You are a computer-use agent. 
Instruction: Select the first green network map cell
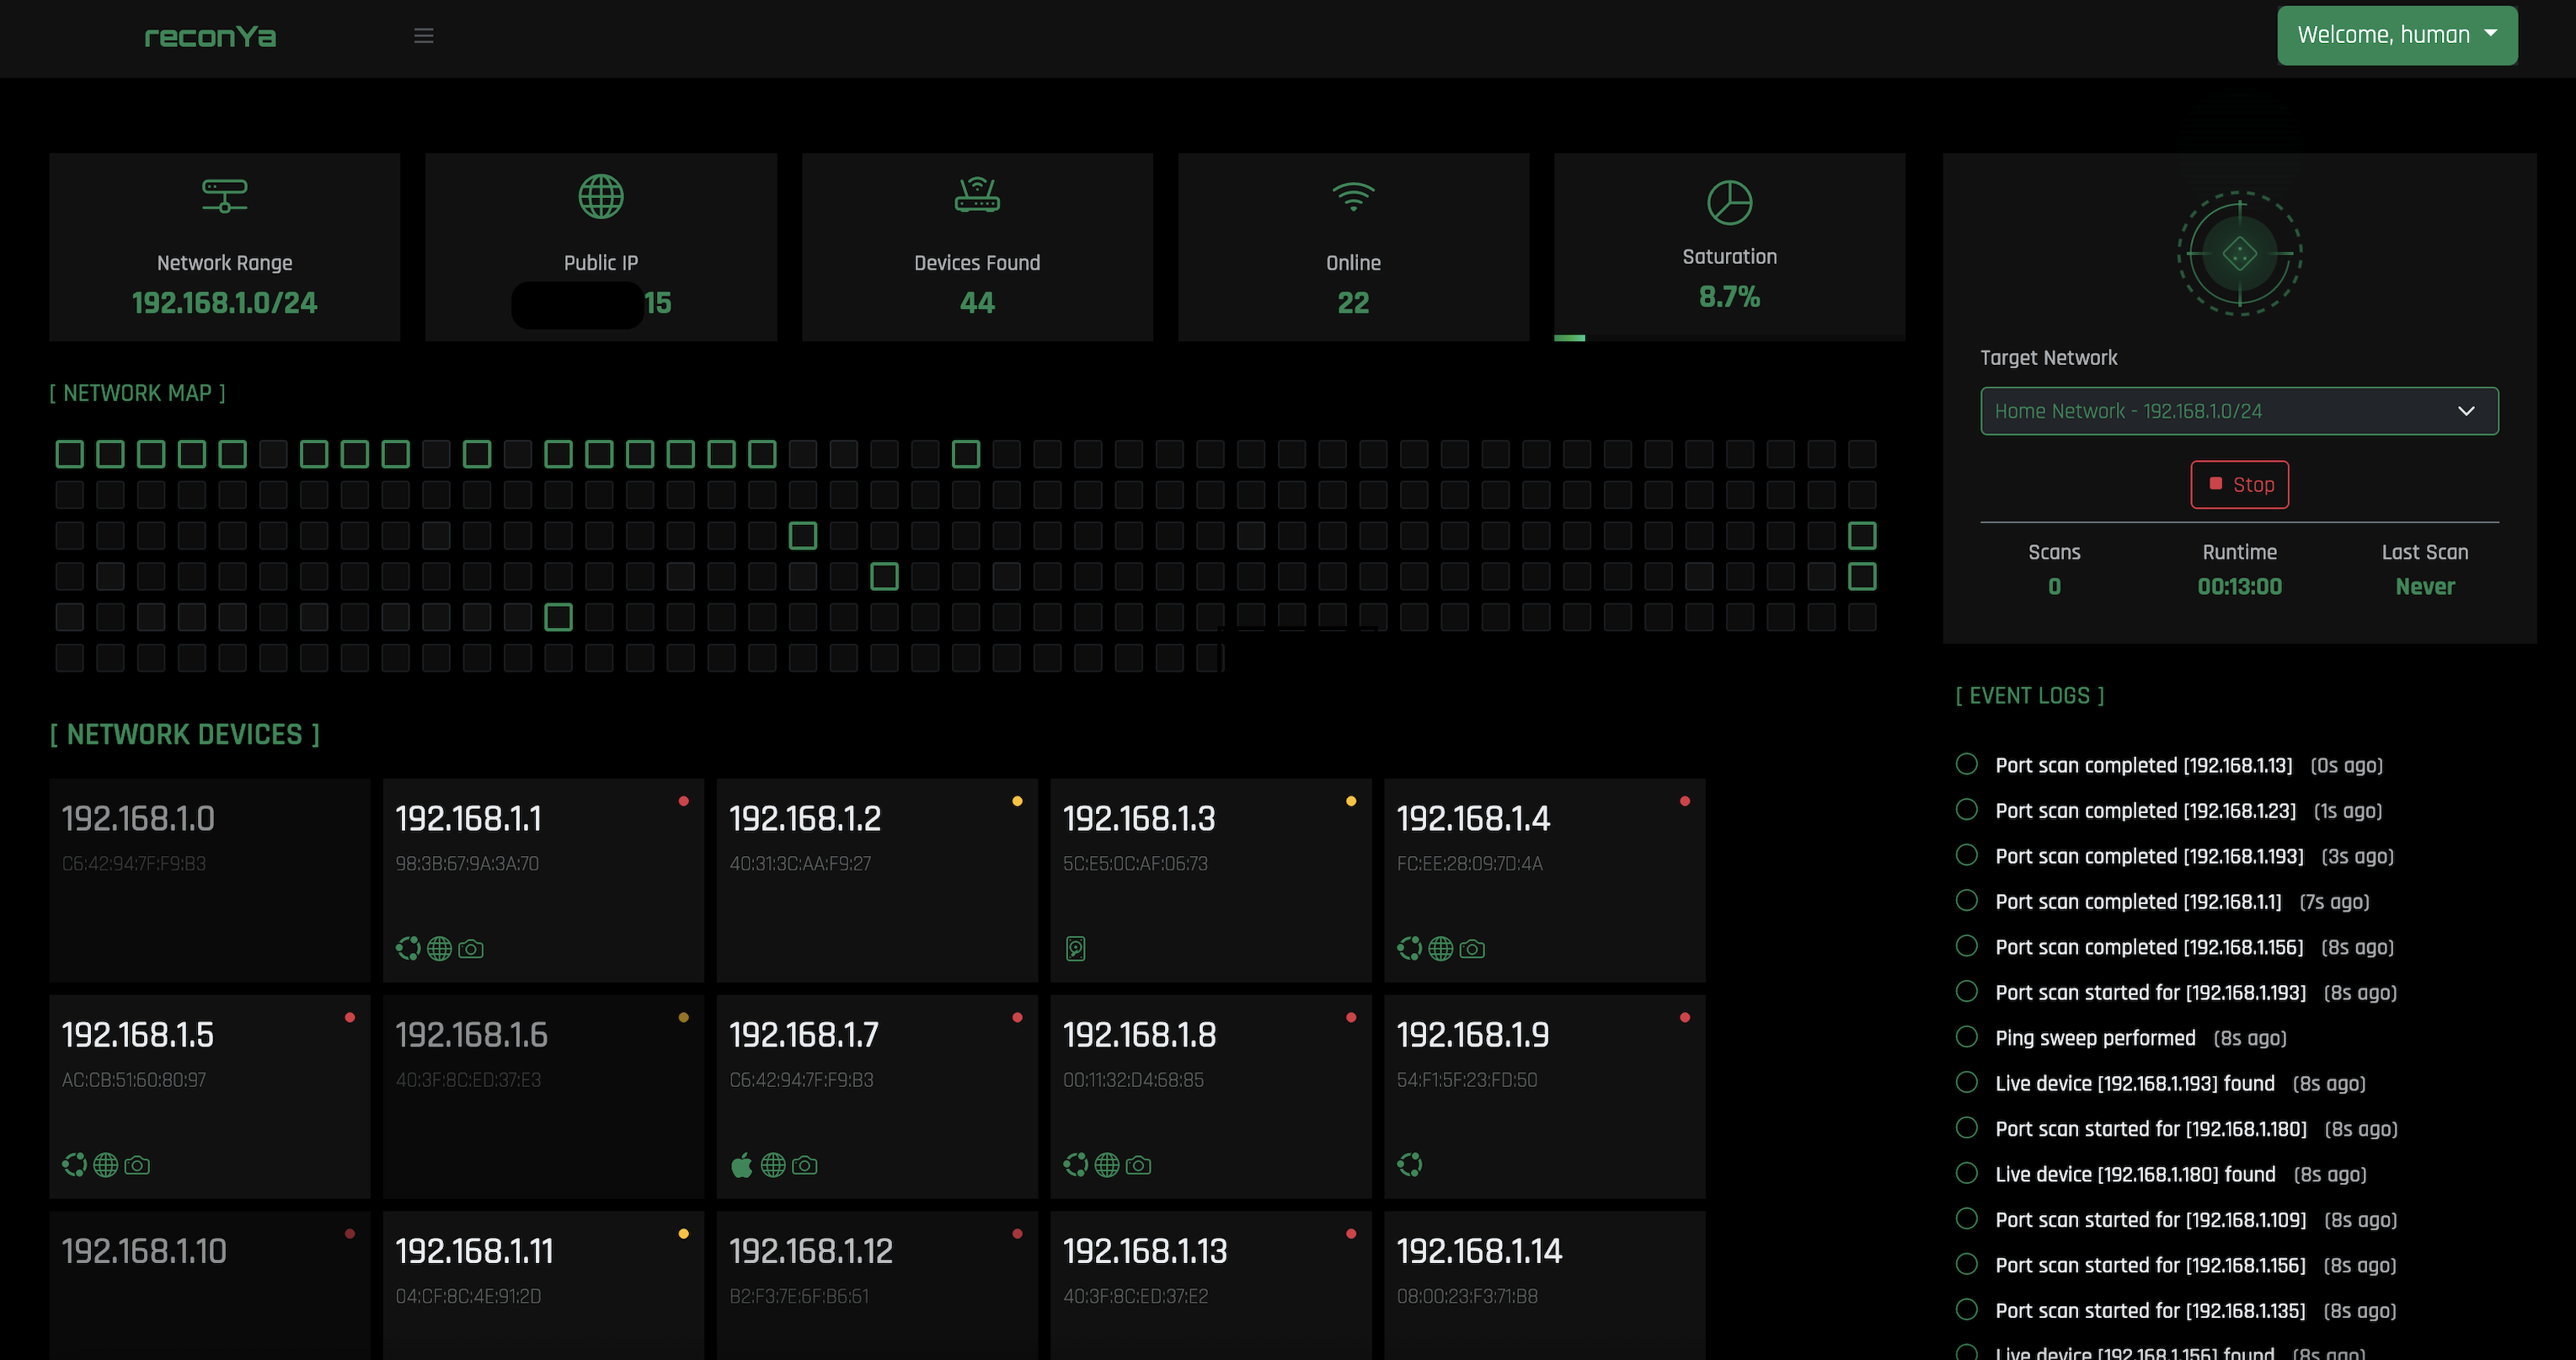(x=69, y=454)
